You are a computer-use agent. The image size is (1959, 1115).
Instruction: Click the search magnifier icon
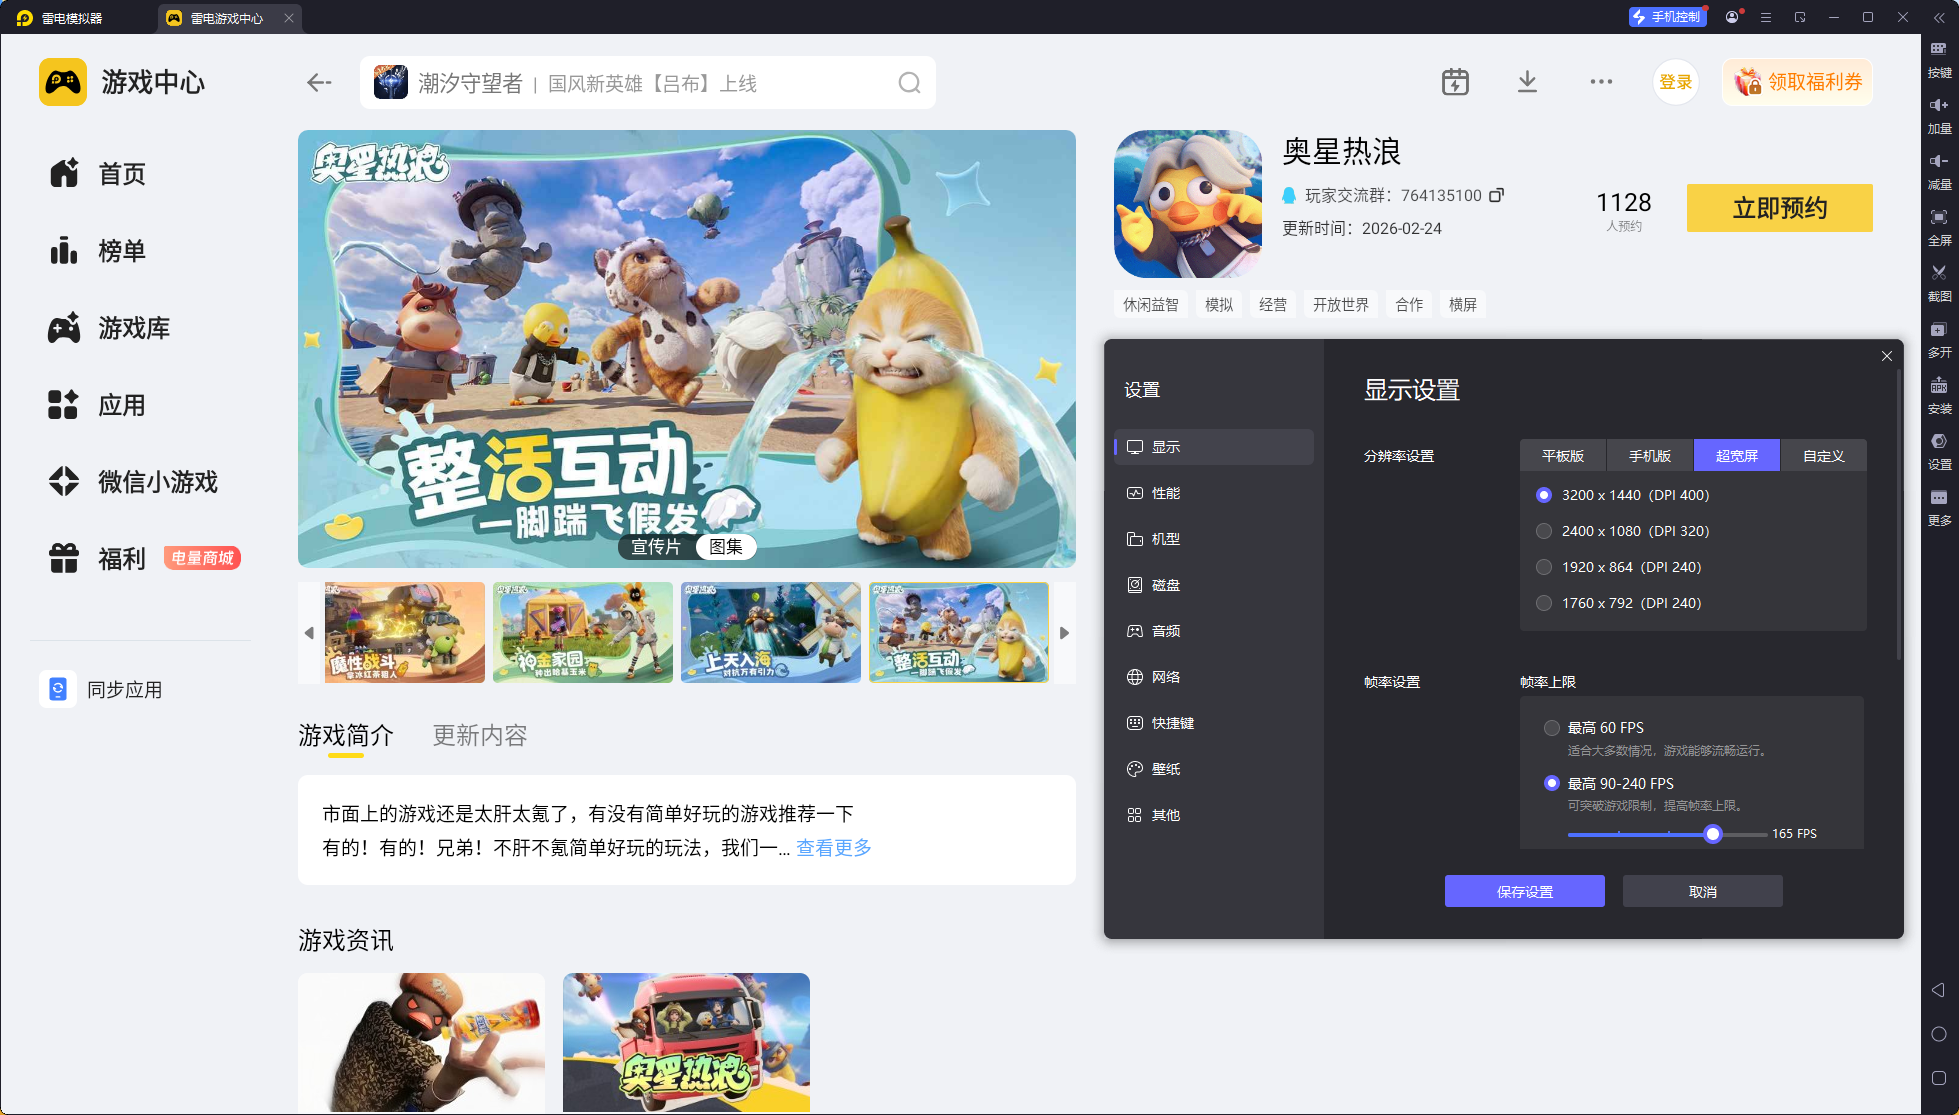point(908,83)
